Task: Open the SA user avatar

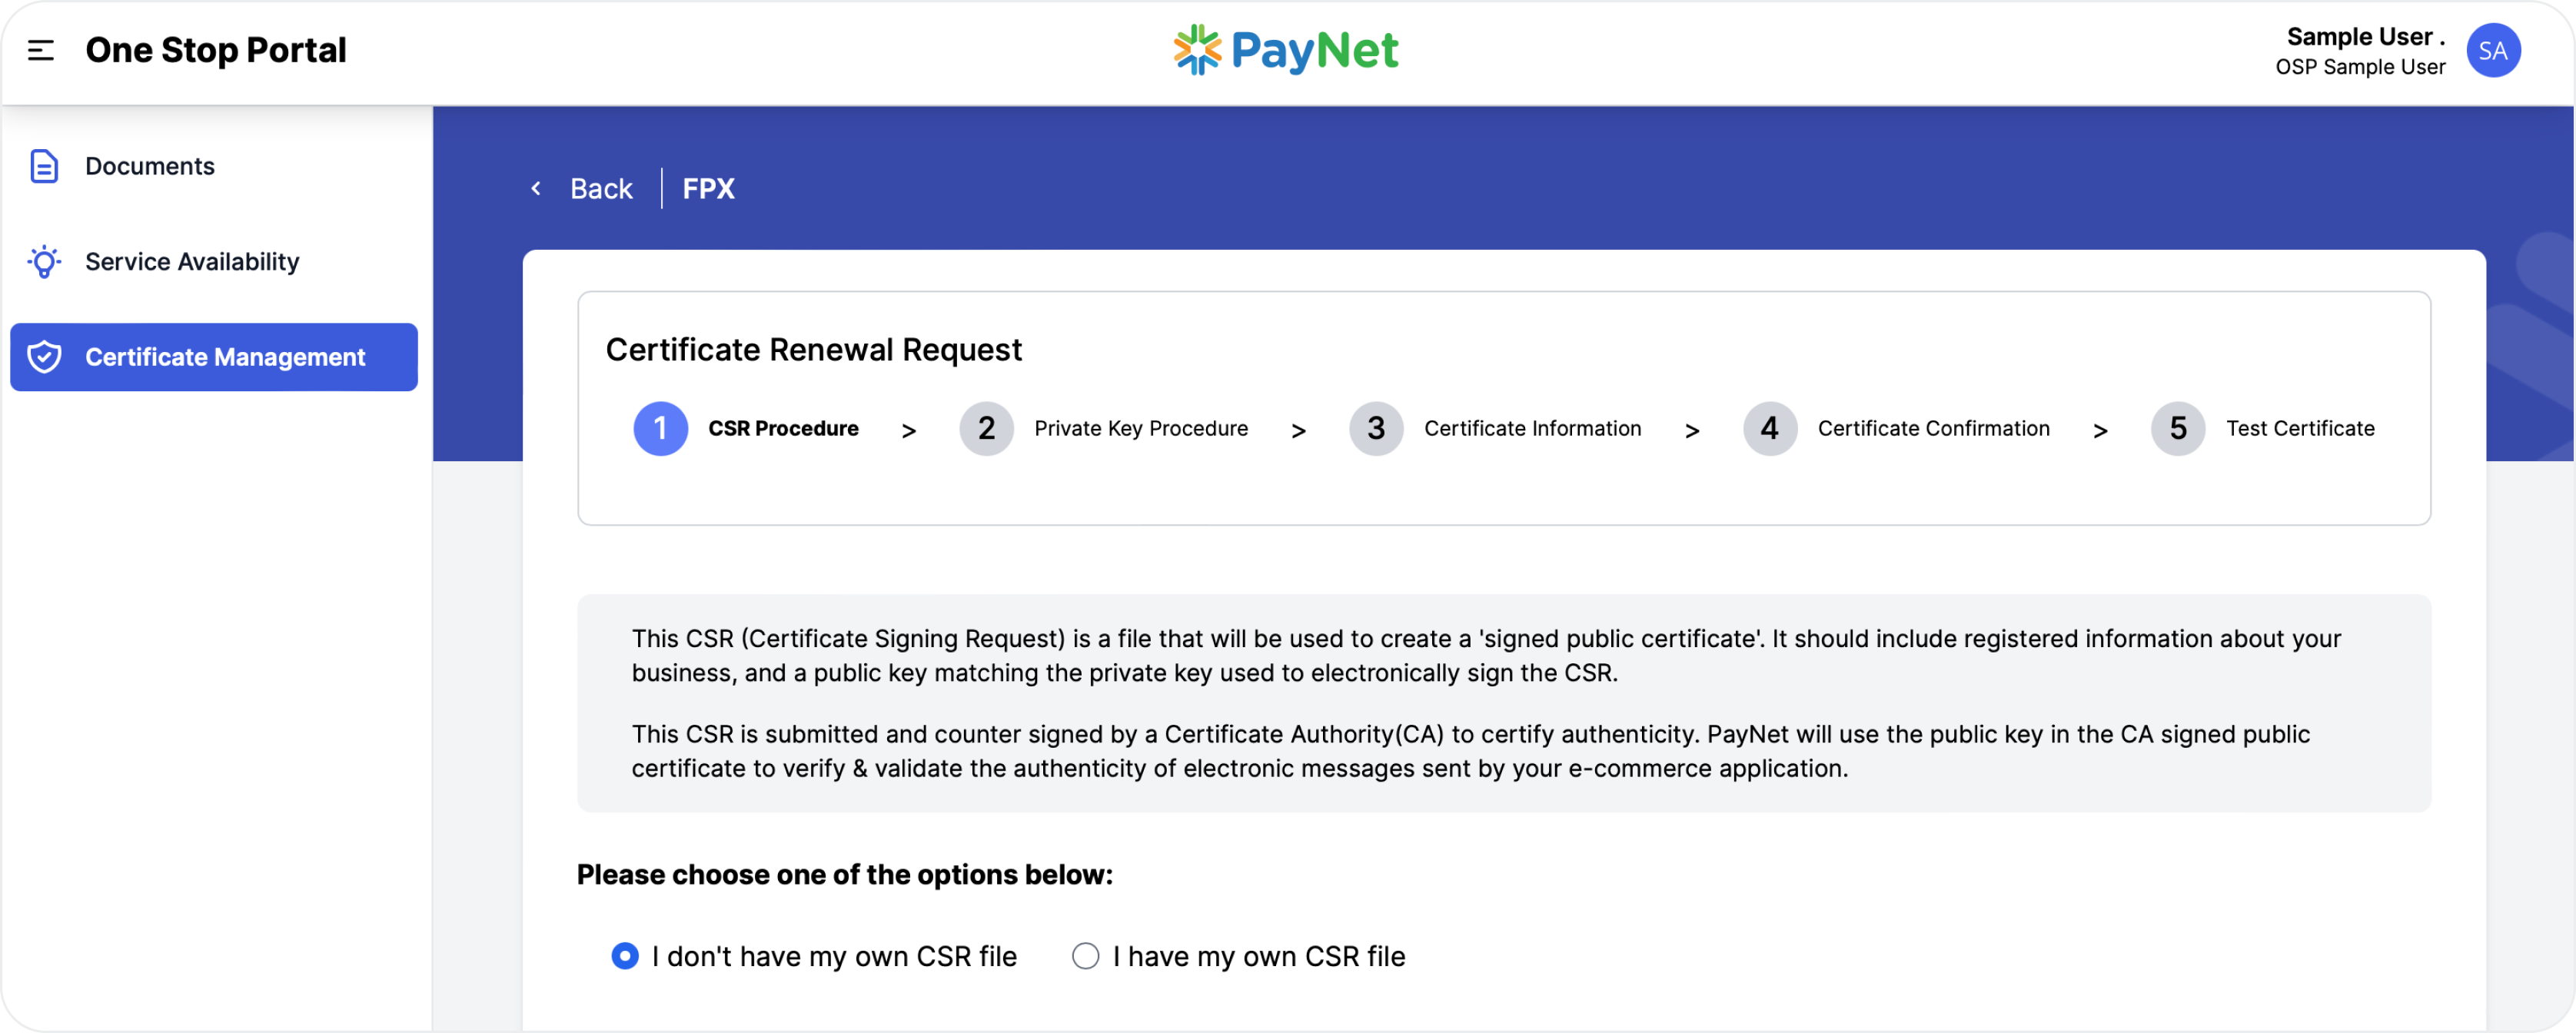Action: pos(2492,51)
